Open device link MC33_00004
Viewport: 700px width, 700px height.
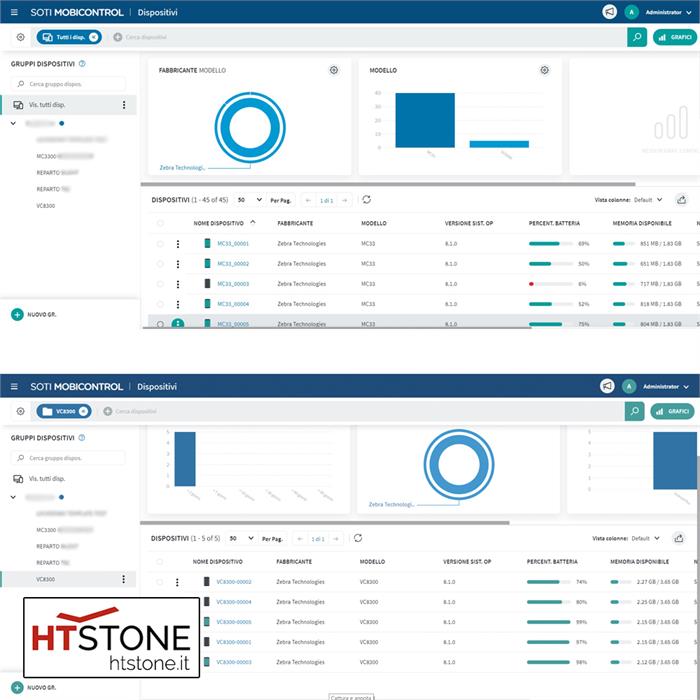tap(233, 304)
